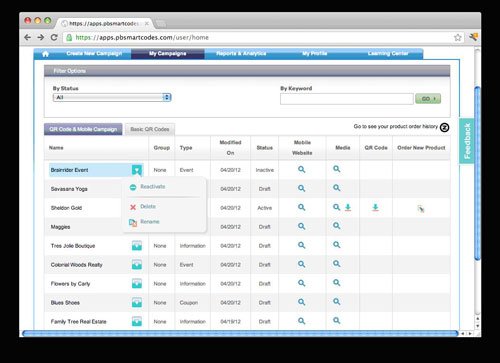Open the browser wrench menu

tap(473, 37)
